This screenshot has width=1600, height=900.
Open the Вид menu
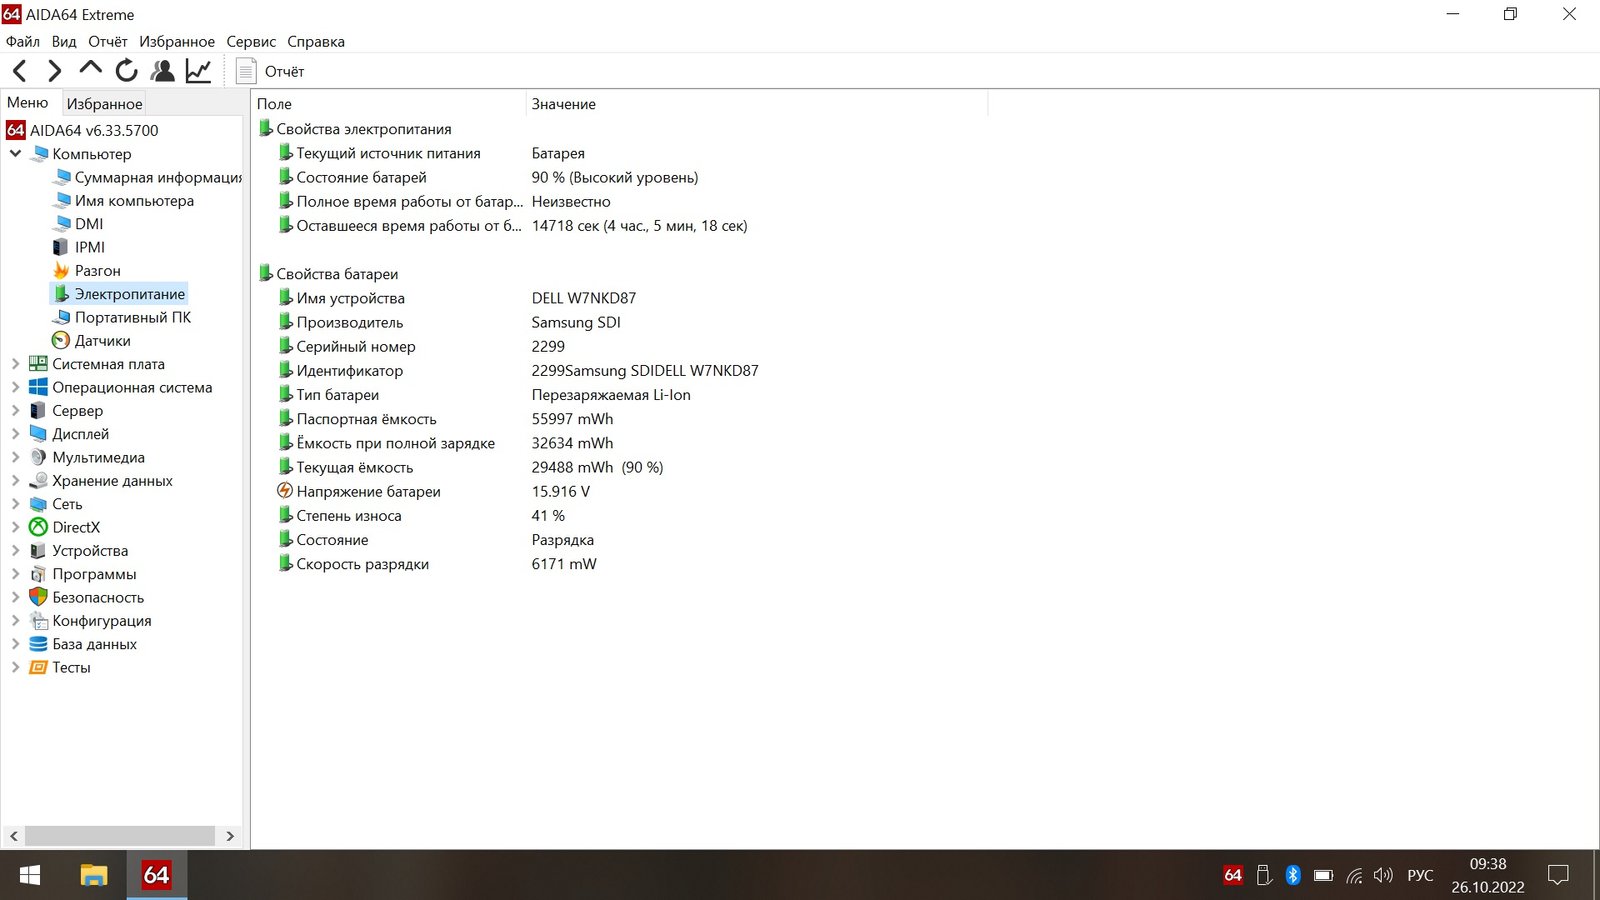pos(64,41)
